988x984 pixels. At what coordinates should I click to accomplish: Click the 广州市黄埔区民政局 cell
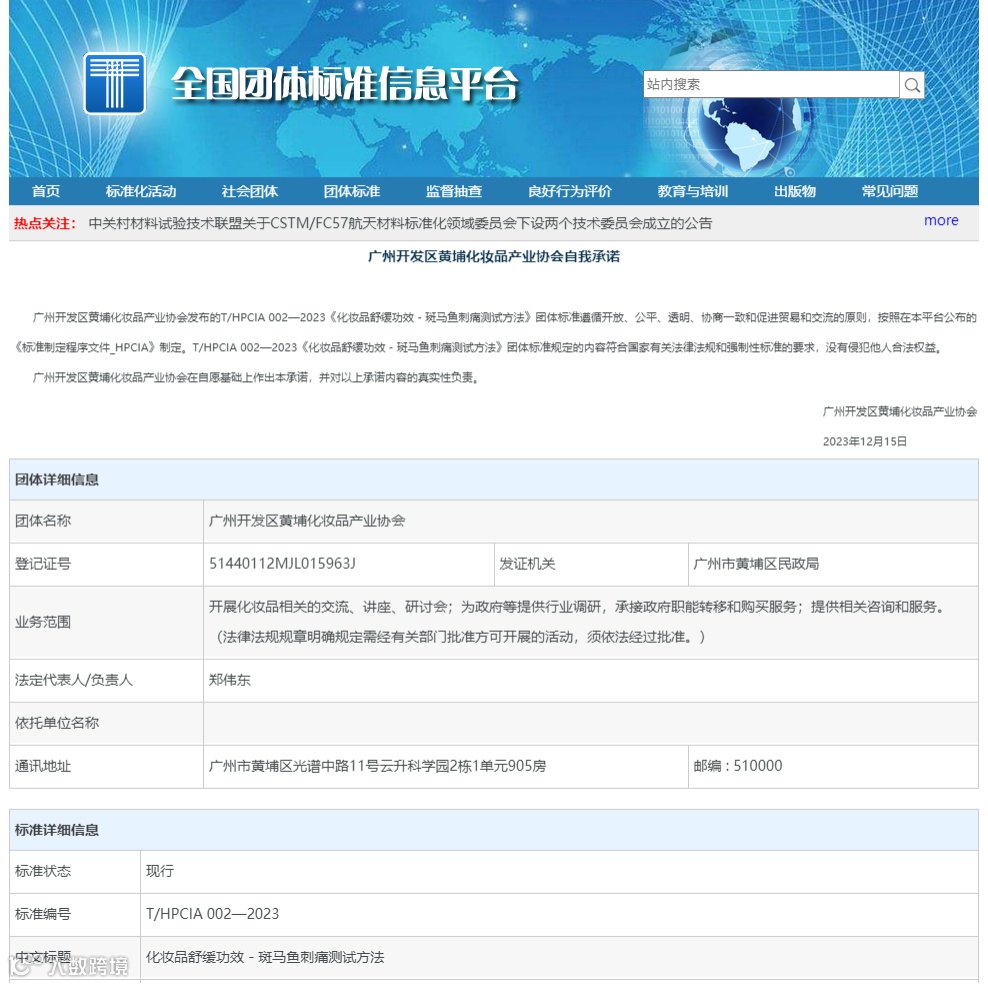pyautogui.click(x=833, y=564)
